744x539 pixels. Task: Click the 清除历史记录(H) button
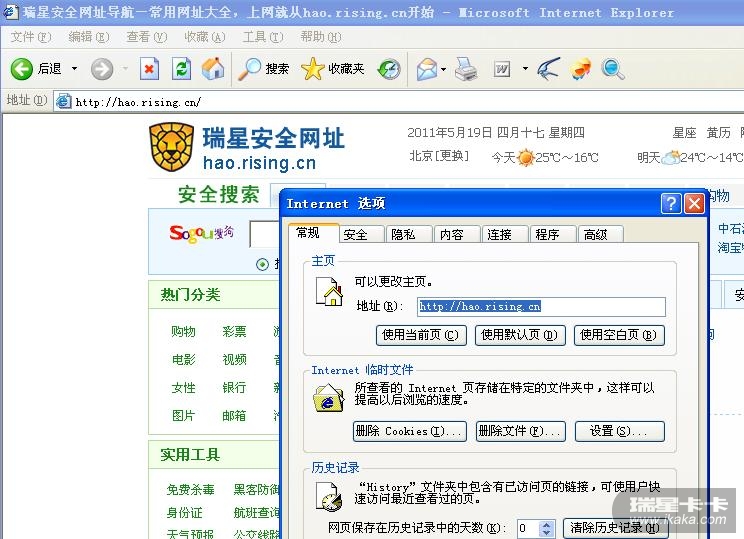tap(616, 528)
